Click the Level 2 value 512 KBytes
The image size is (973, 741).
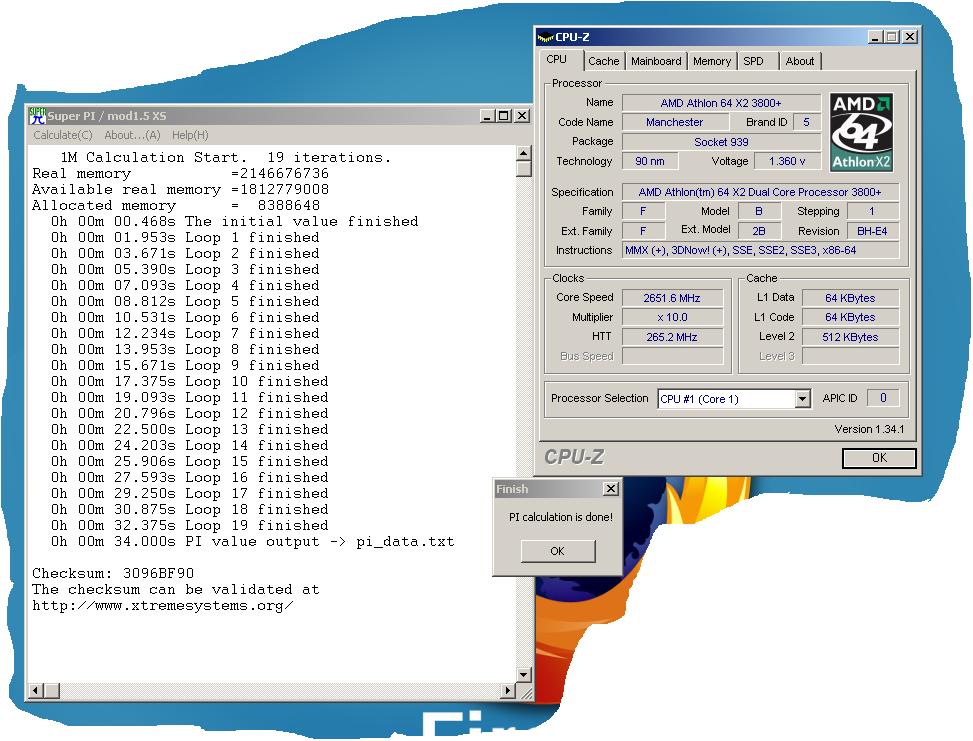tap(850, 337)
